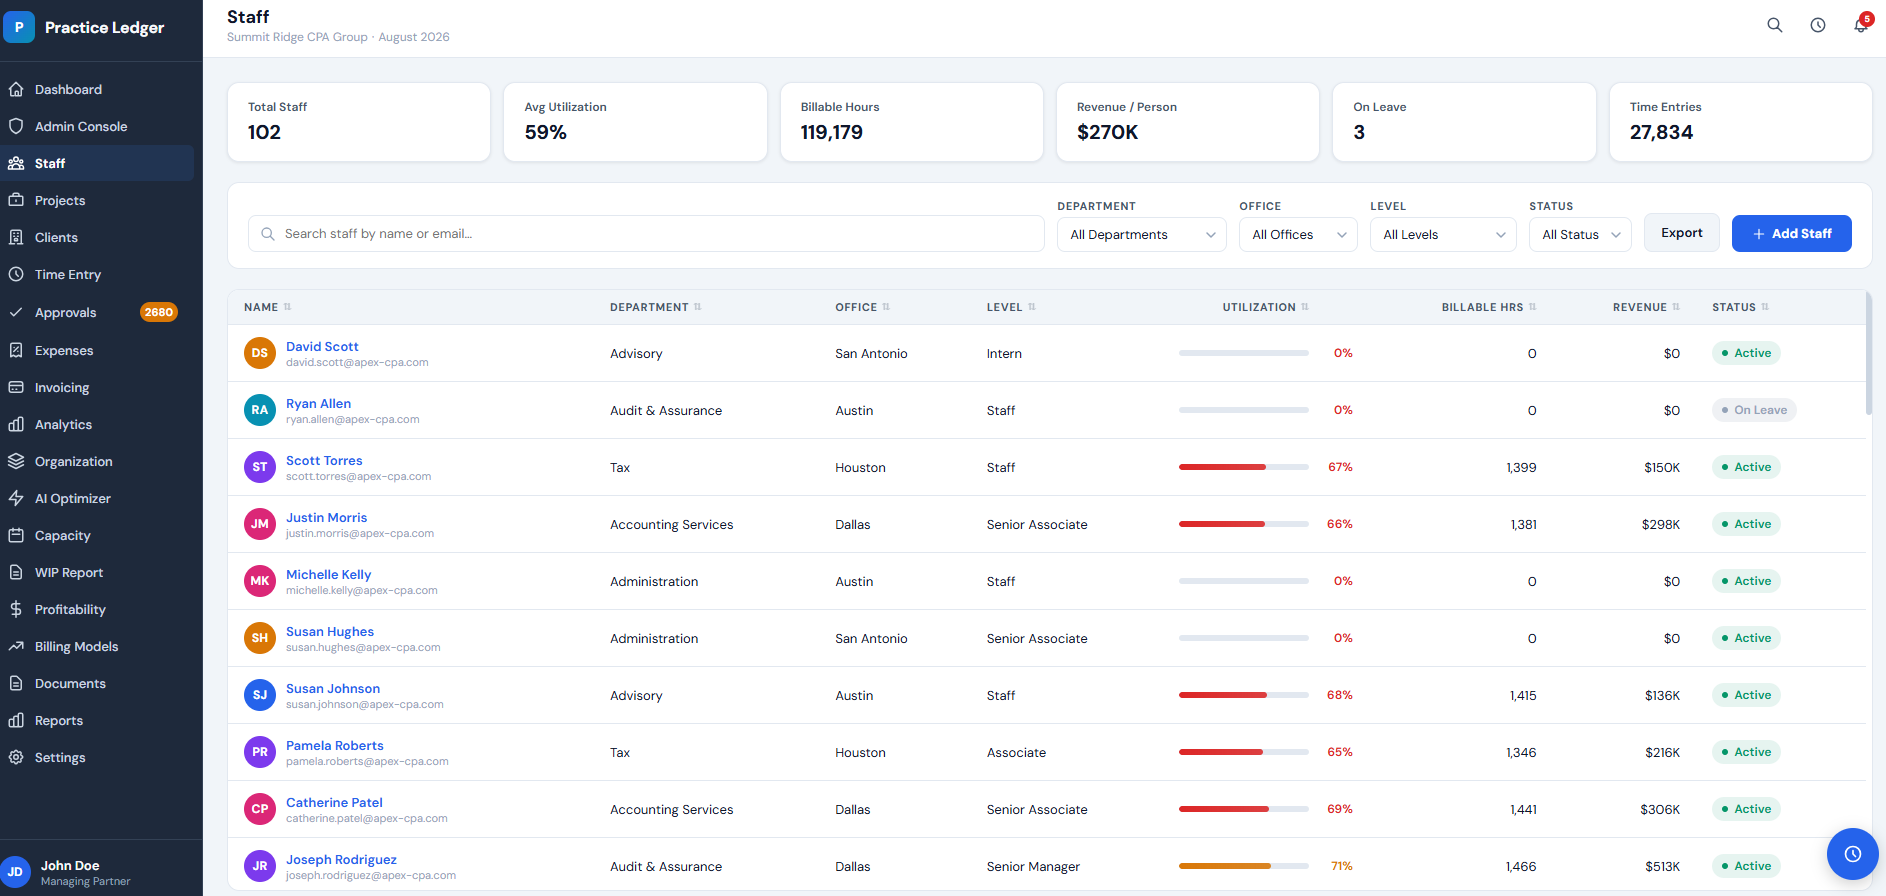
Task: Click the Profitability dollar icon
Action: click(16, 609)
